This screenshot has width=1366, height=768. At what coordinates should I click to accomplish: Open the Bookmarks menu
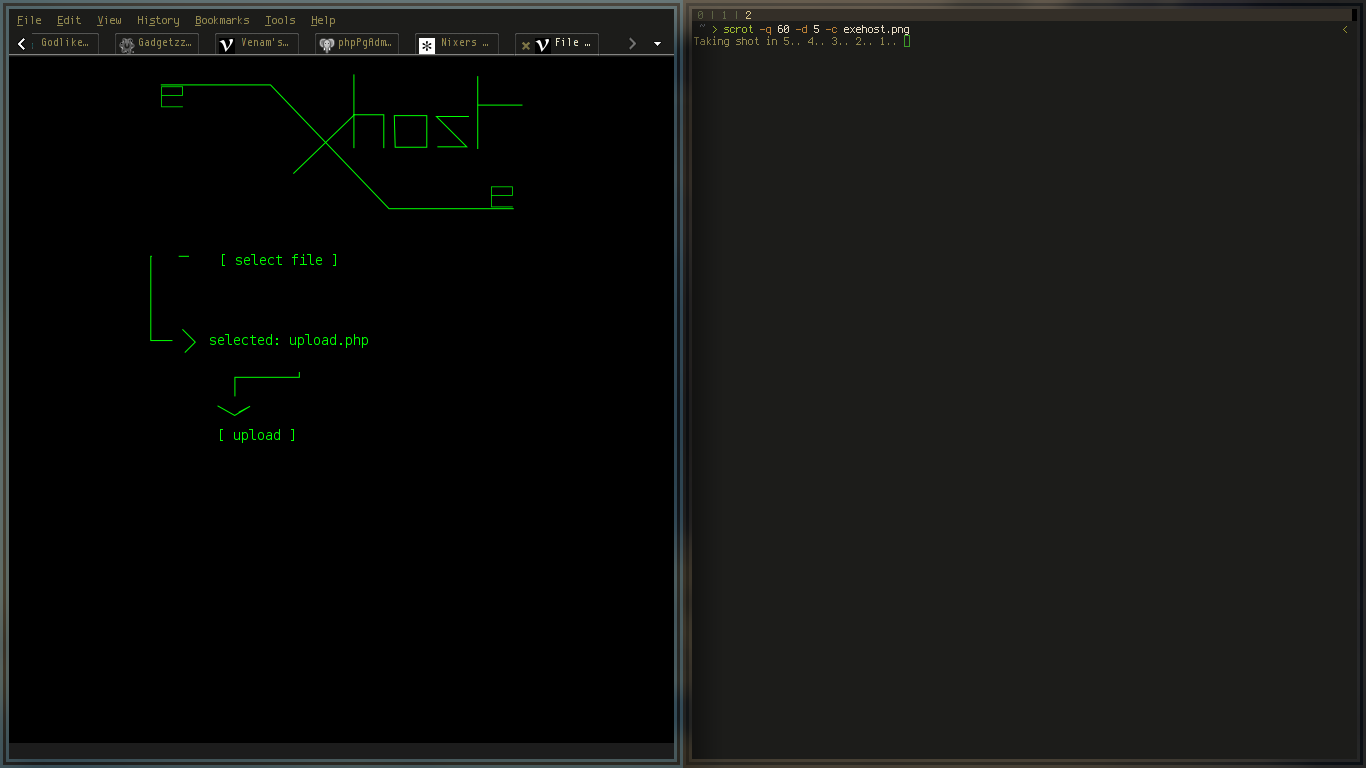pyautogui.click(x=222, y=20)
